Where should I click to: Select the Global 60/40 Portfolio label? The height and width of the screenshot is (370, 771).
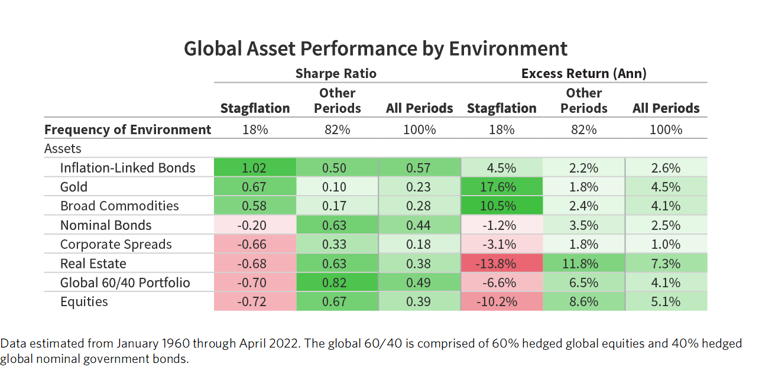pos(124,283)
